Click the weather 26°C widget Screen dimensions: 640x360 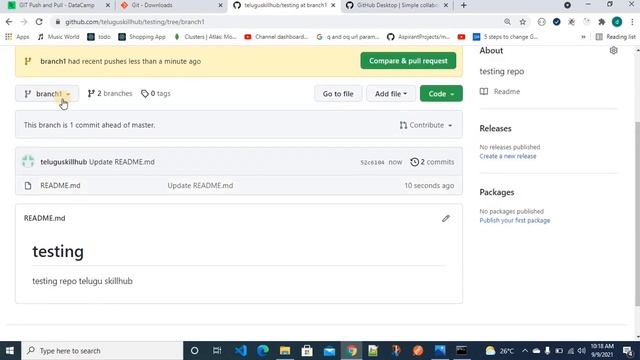coord(499,351)
